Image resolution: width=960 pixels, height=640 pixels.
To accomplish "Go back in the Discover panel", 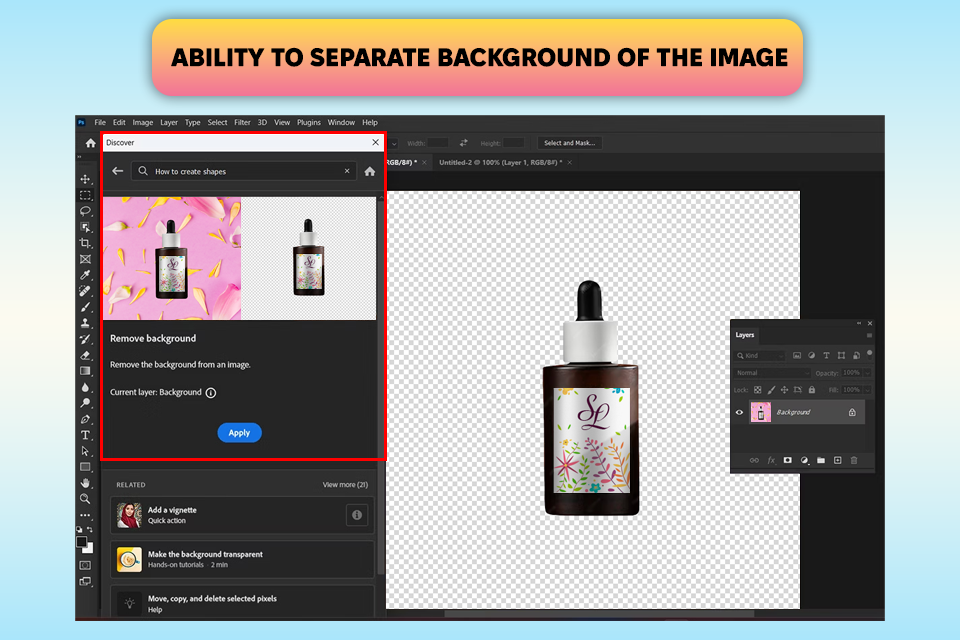I will [x=118, y=171].
